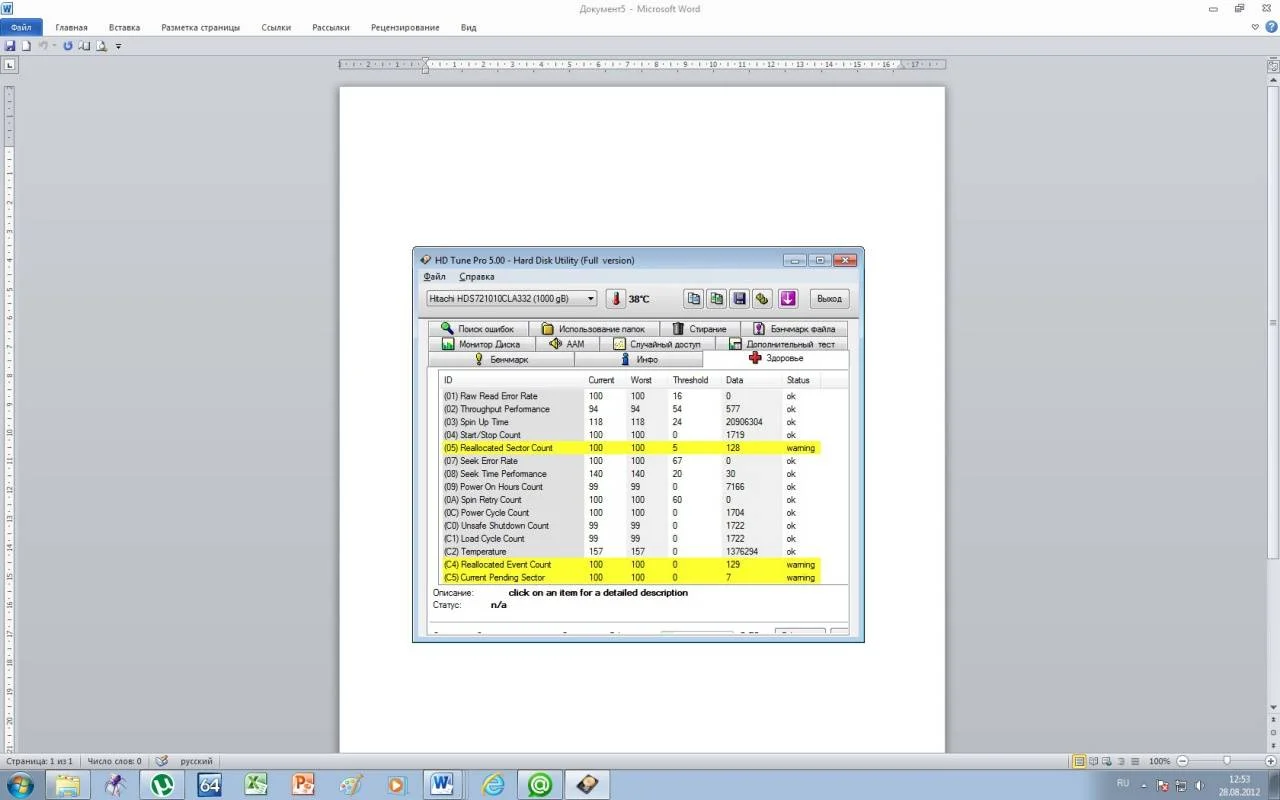The width and height of the screenshot is (1280, 800).
Task: Click the tab selector box beside ruler
Action: pyautogui.click(x=11, y=65)
